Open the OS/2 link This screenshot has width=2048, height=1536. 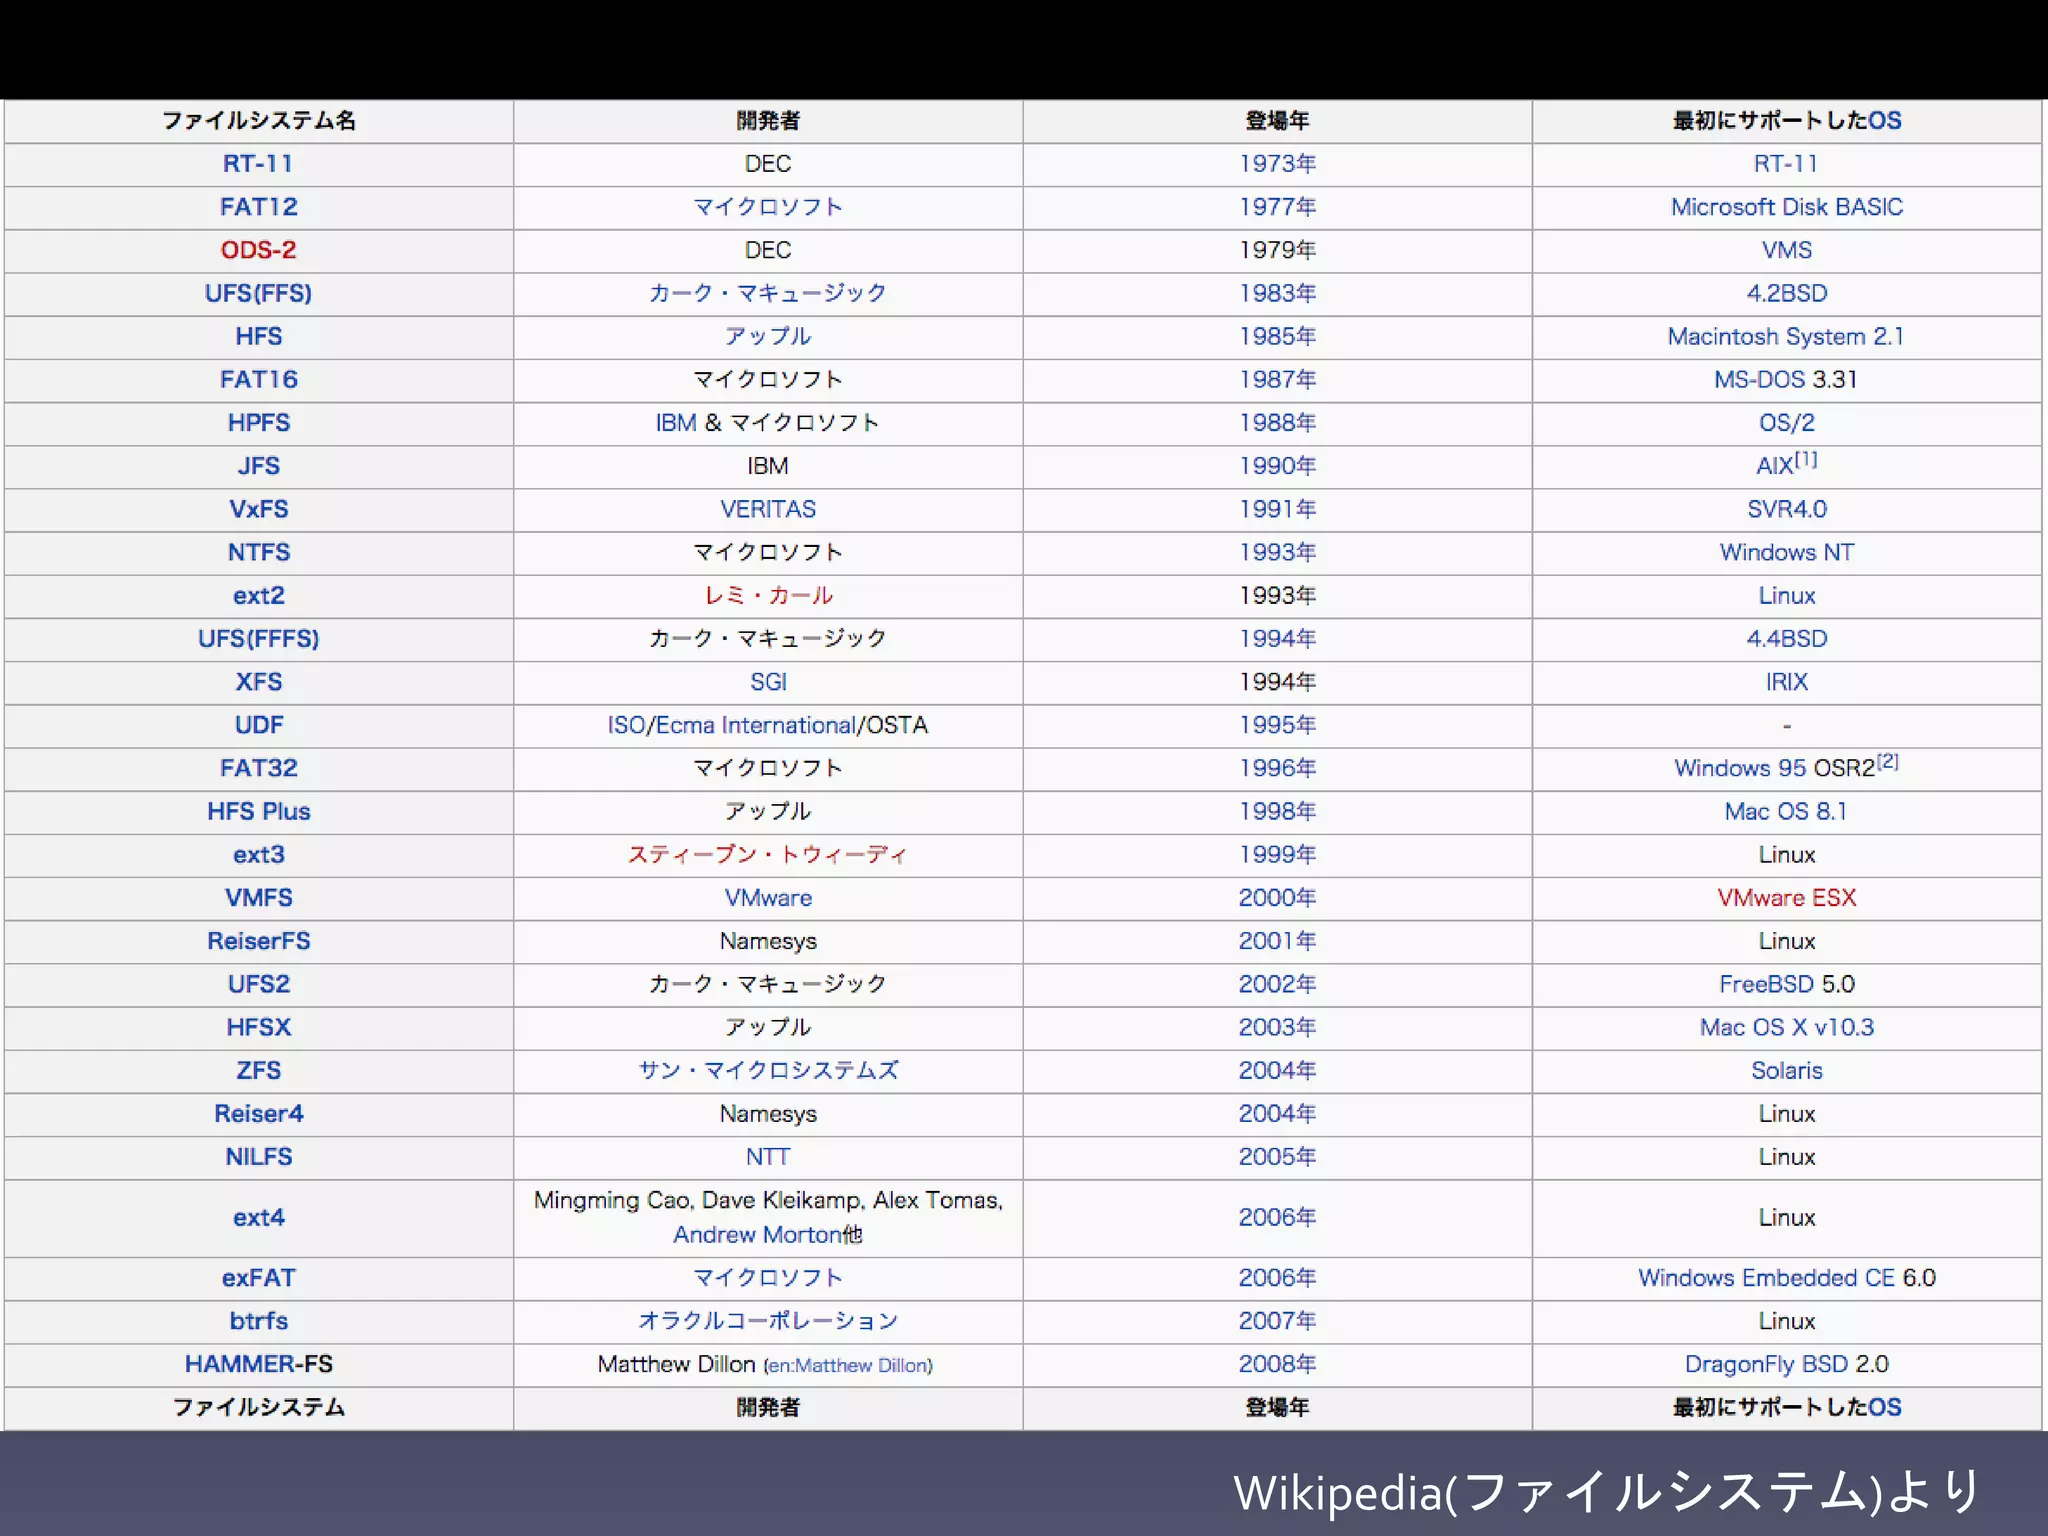(1786, 422)
